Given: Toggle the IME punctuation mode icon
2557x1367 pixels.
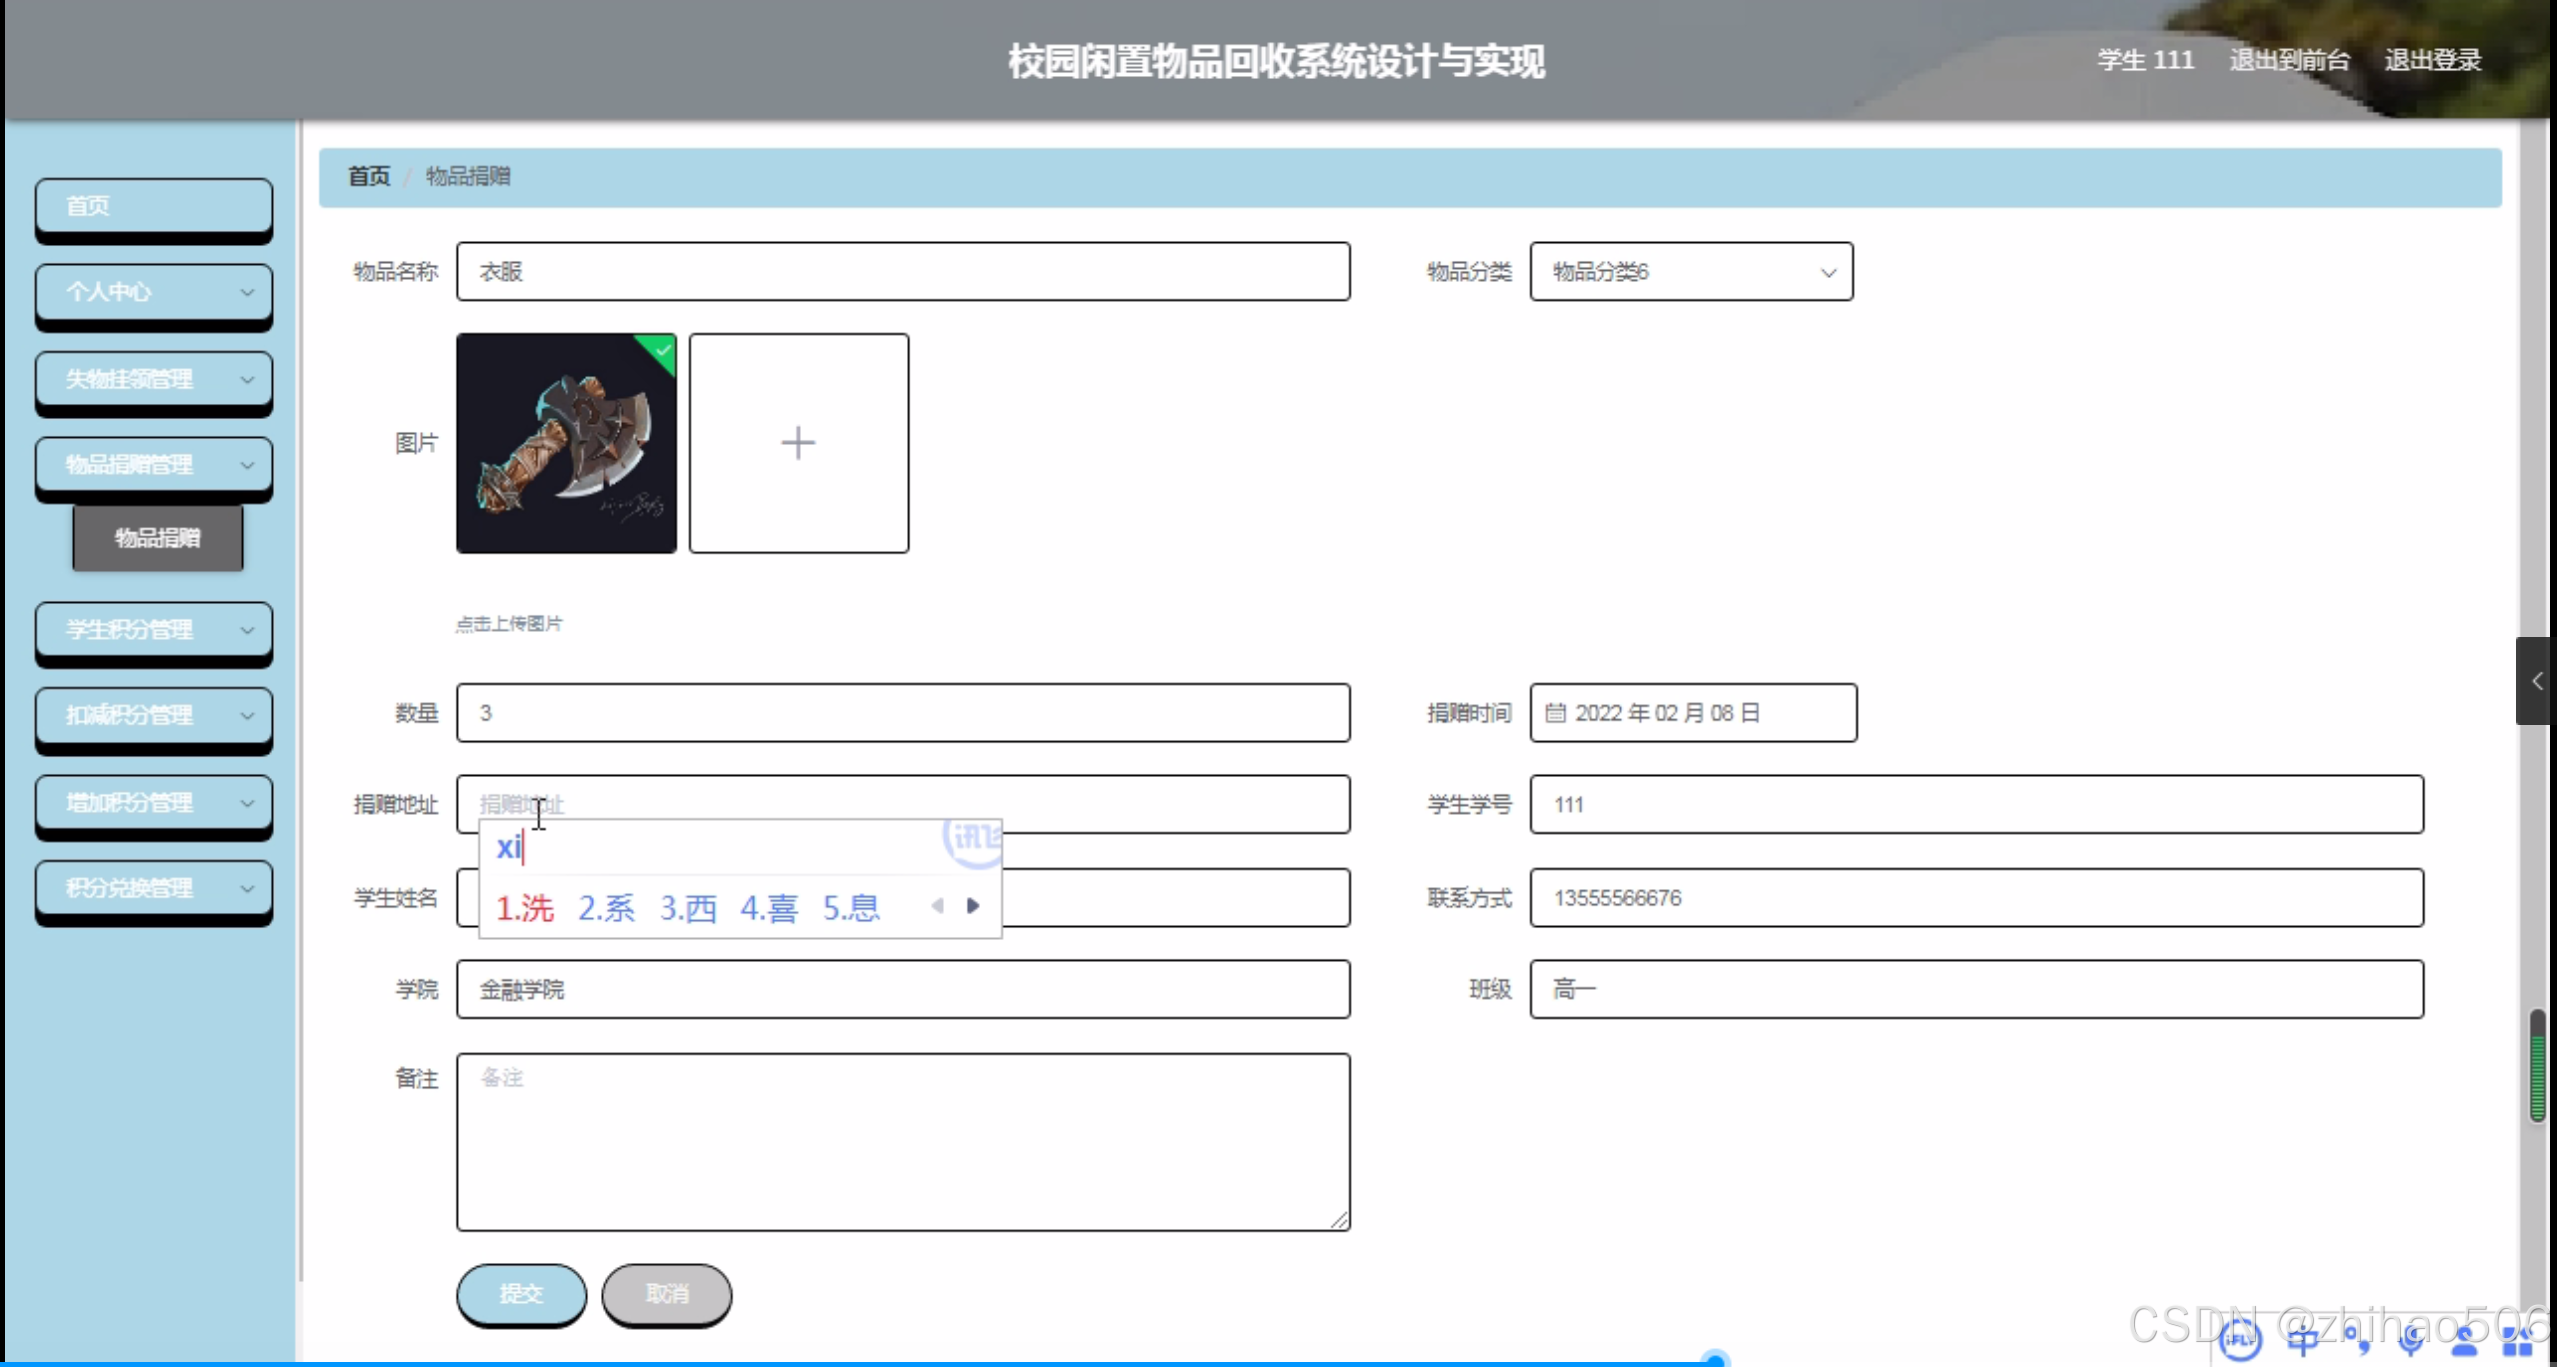Looking at the screenshot, I should point(2358,1340).
